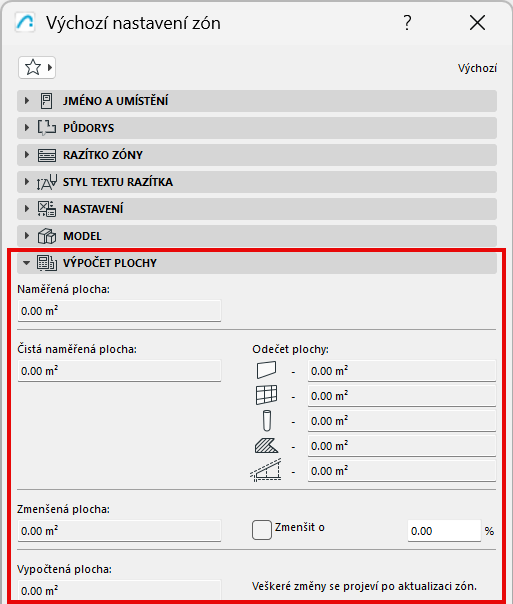
Task: Click the low ceiling slope subtraction icon
Action: click(266, 470)
